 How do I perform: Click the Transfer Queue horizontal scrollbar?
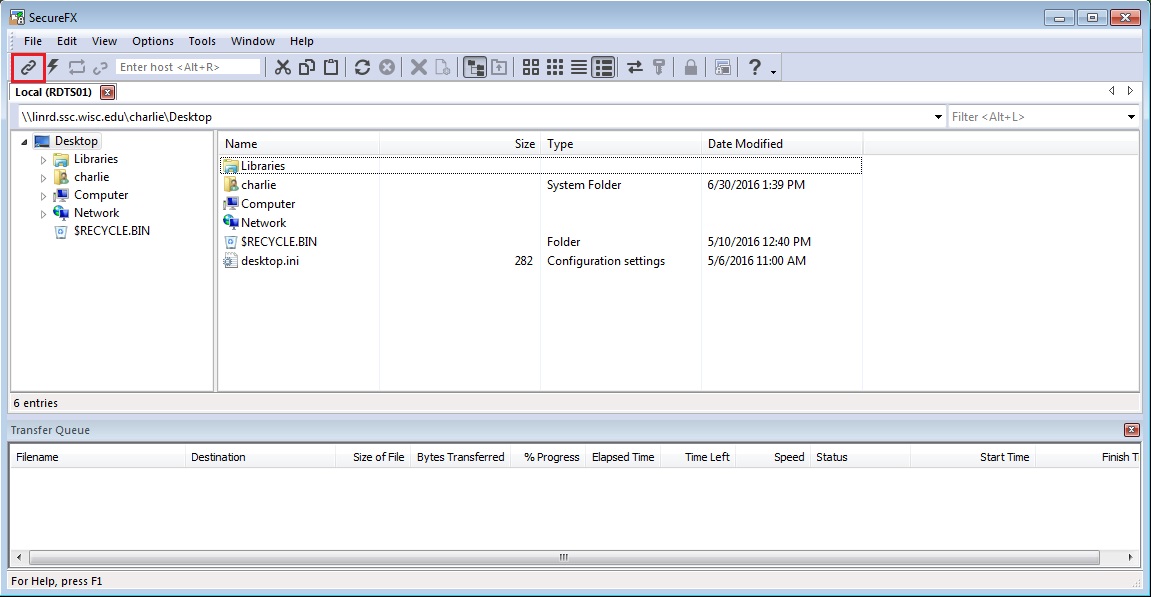(x=564, y=557)
